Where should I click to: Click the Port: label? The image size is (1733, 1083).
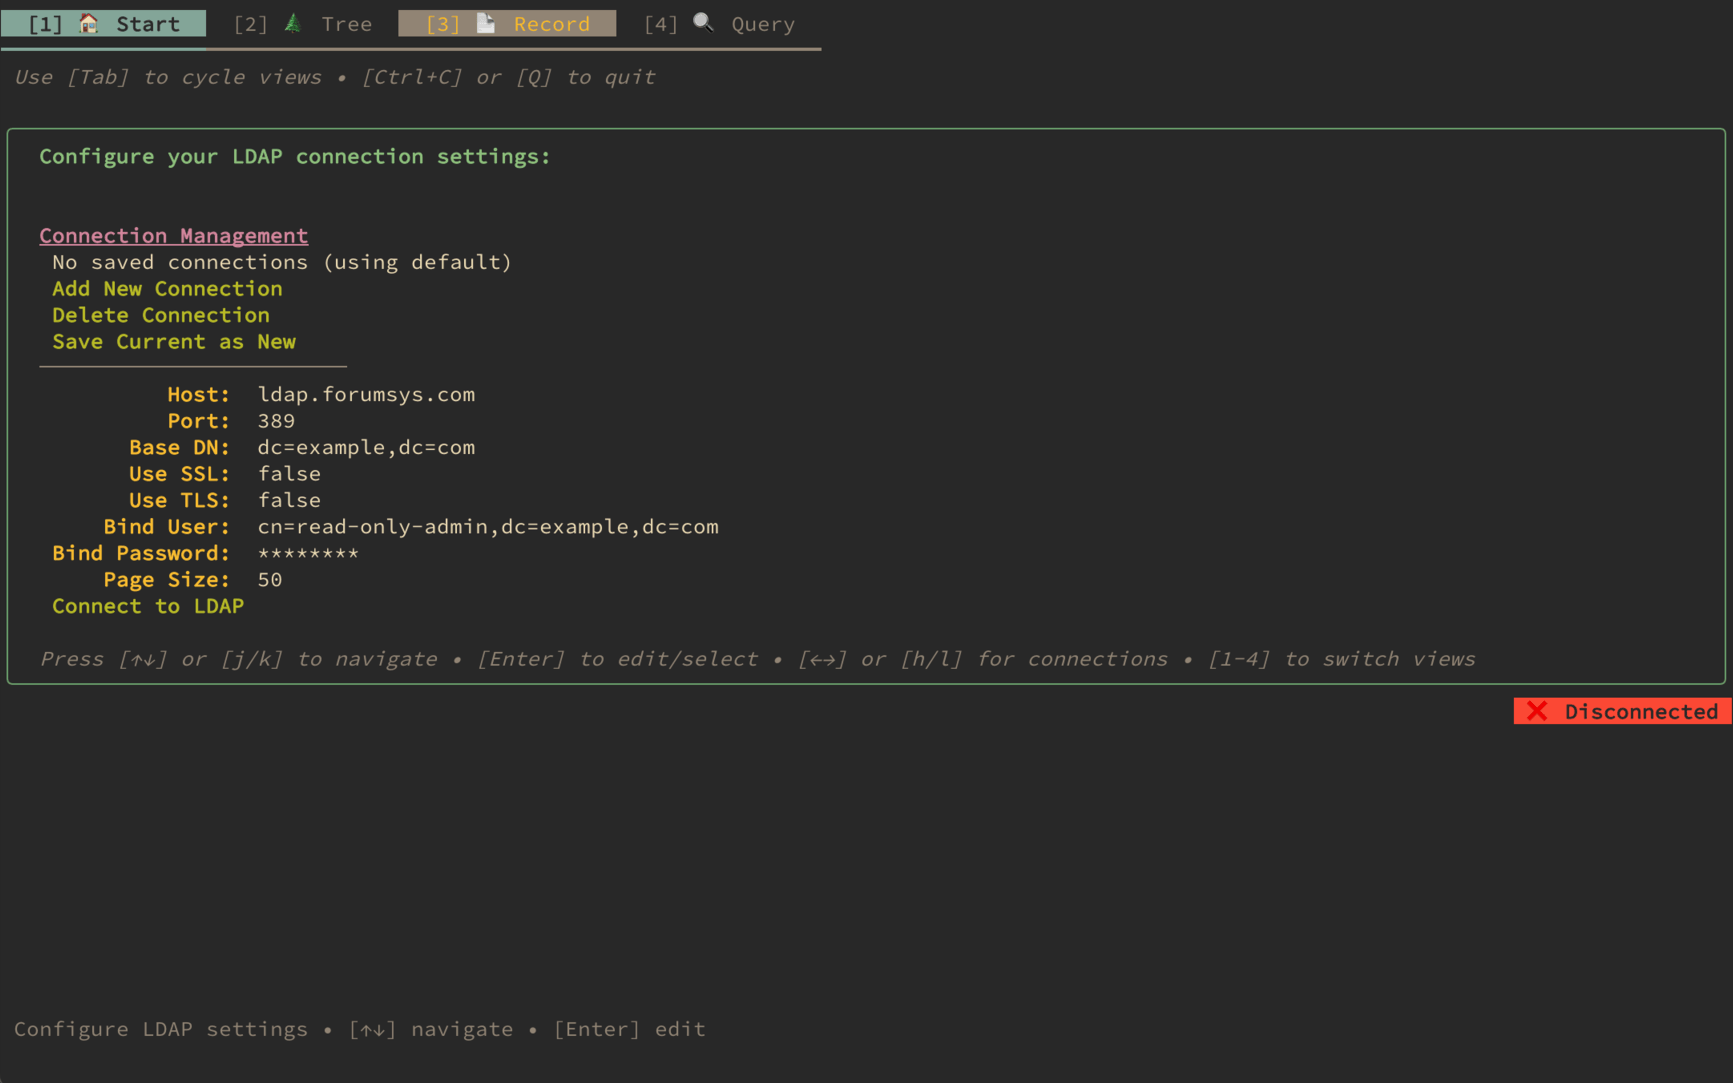198,421
